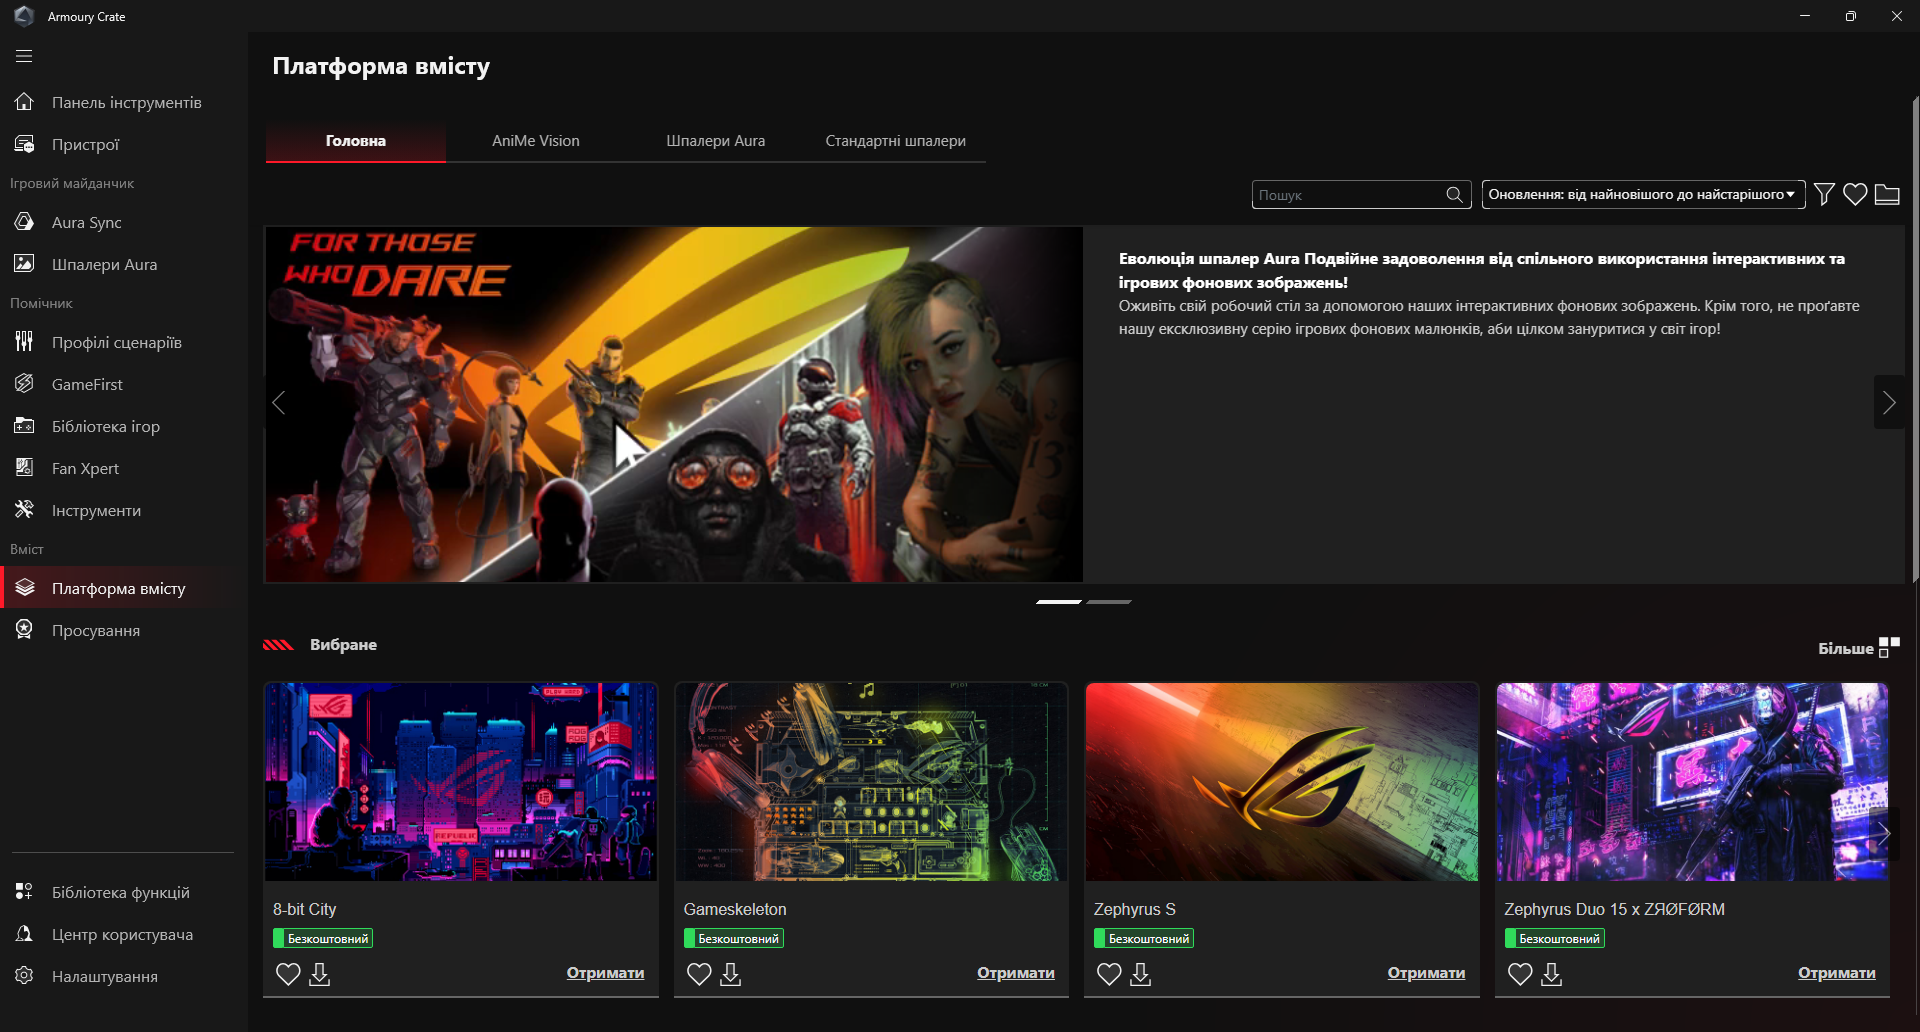Click the Центр користувача icon

(24, 934)
